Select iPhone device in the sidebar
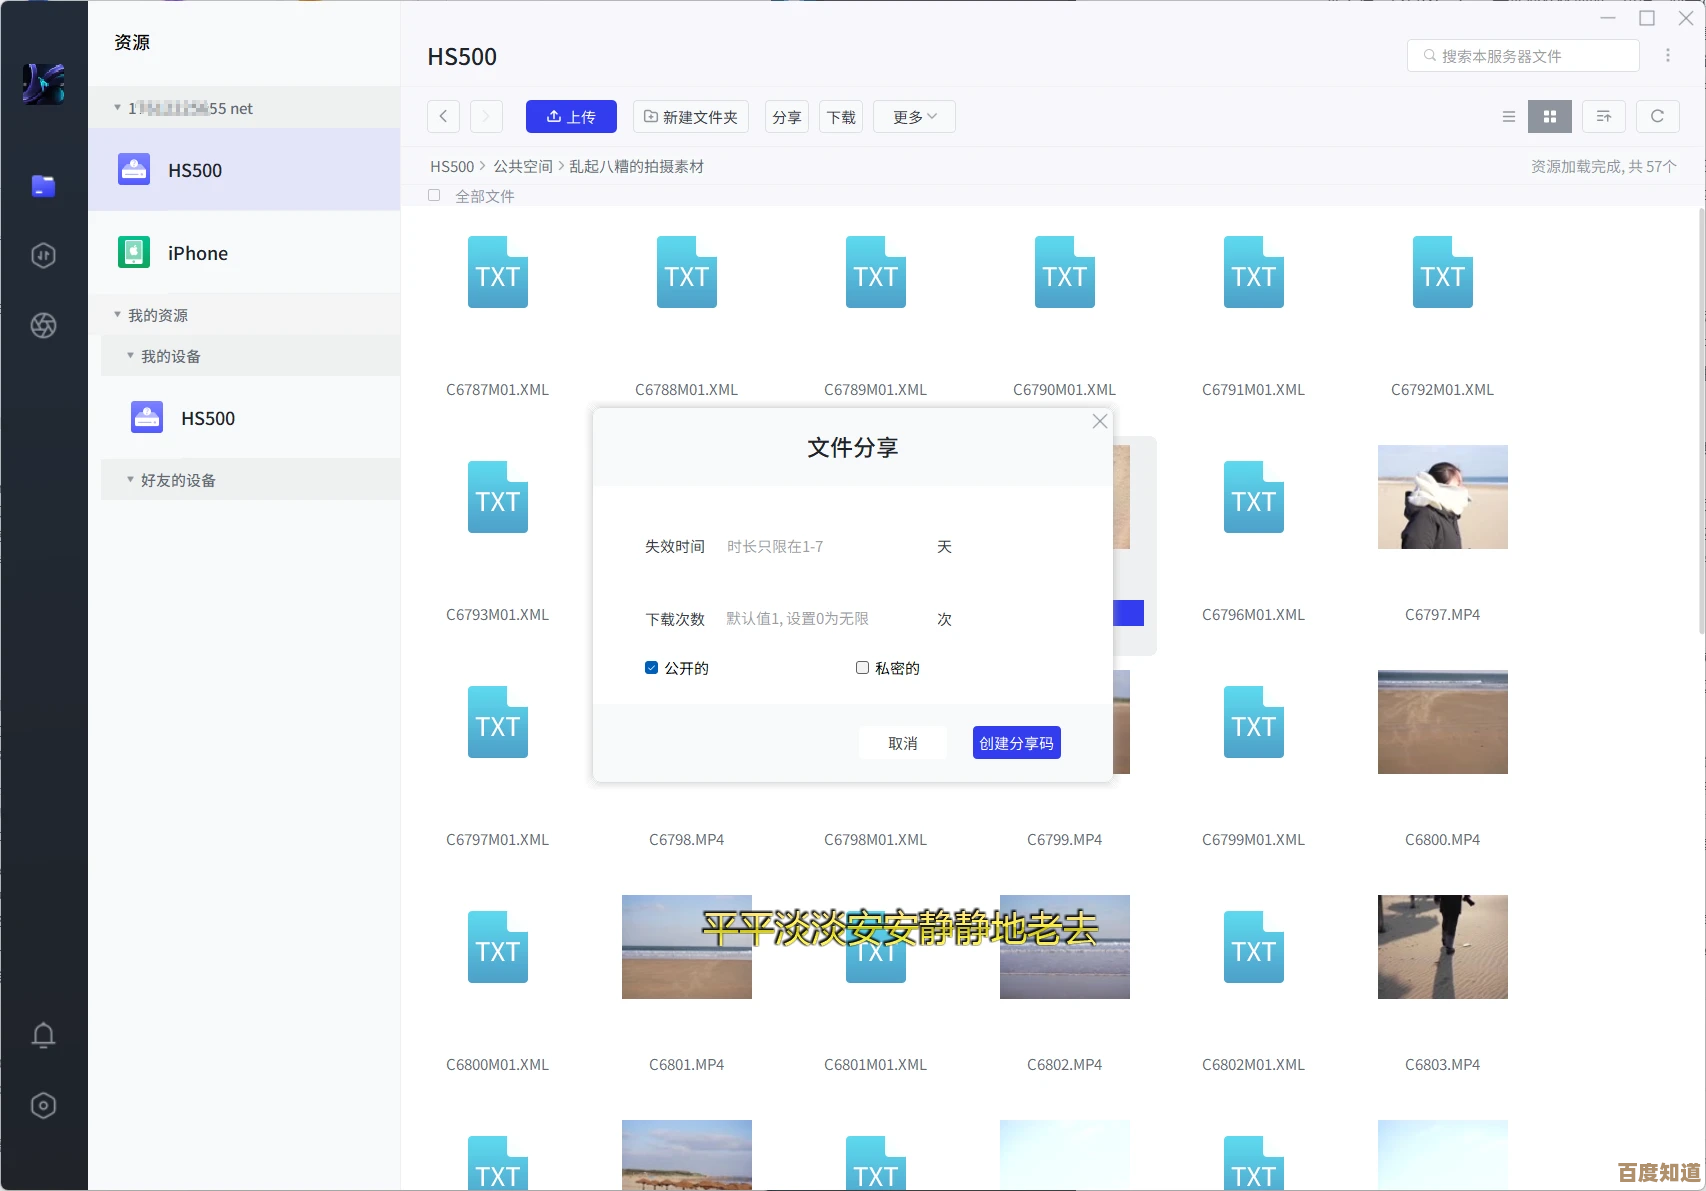This screenshot has height=1191, width=1706. pyautogui.click(x=197, y=253)
